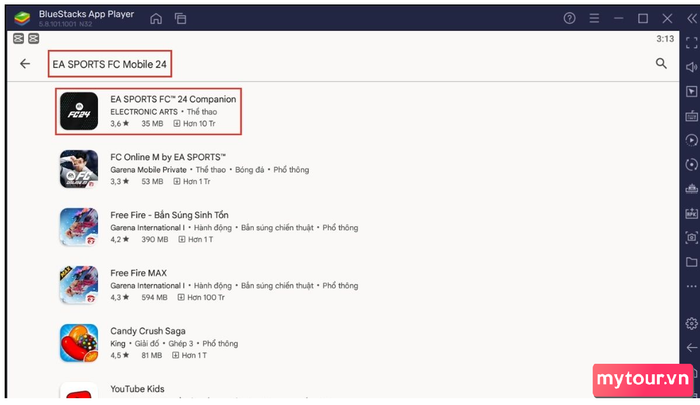Open the BlueStacks help icon
This screenshot has width=700, height=405.
pyautogui.click(x=569, y=18)
